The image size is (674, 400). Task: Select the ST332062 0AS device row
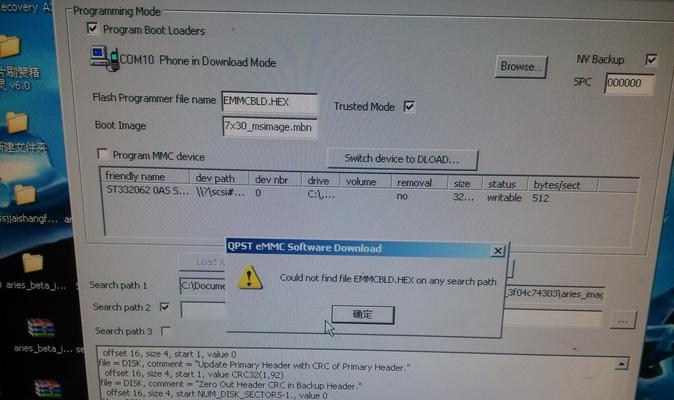[x=327, y=194]
